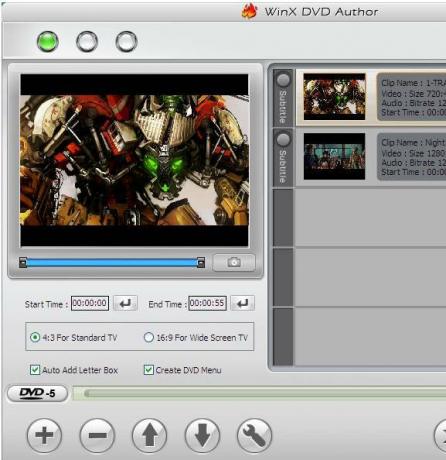The height and width of the screenshot is (460, 446).
Task: Click the right trim handle on preview slider
Action: [x=201, y=263]
